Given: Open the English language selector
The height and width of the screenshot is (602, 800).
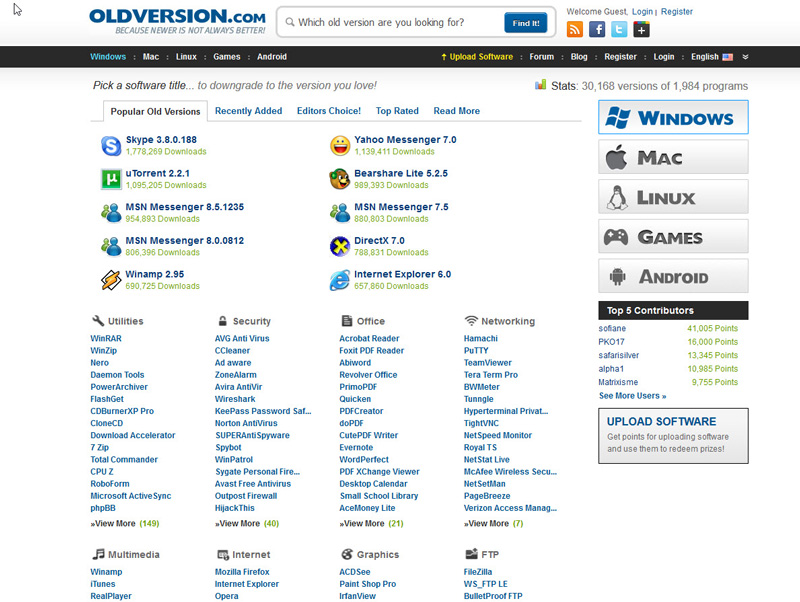Looking at the screenshot, I should 712,57.
